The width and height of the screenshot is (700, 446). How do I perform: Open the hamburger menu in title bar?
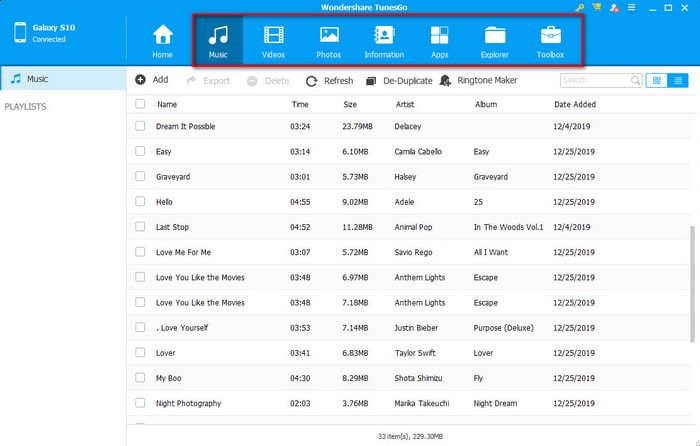click(x=631, y=7)
